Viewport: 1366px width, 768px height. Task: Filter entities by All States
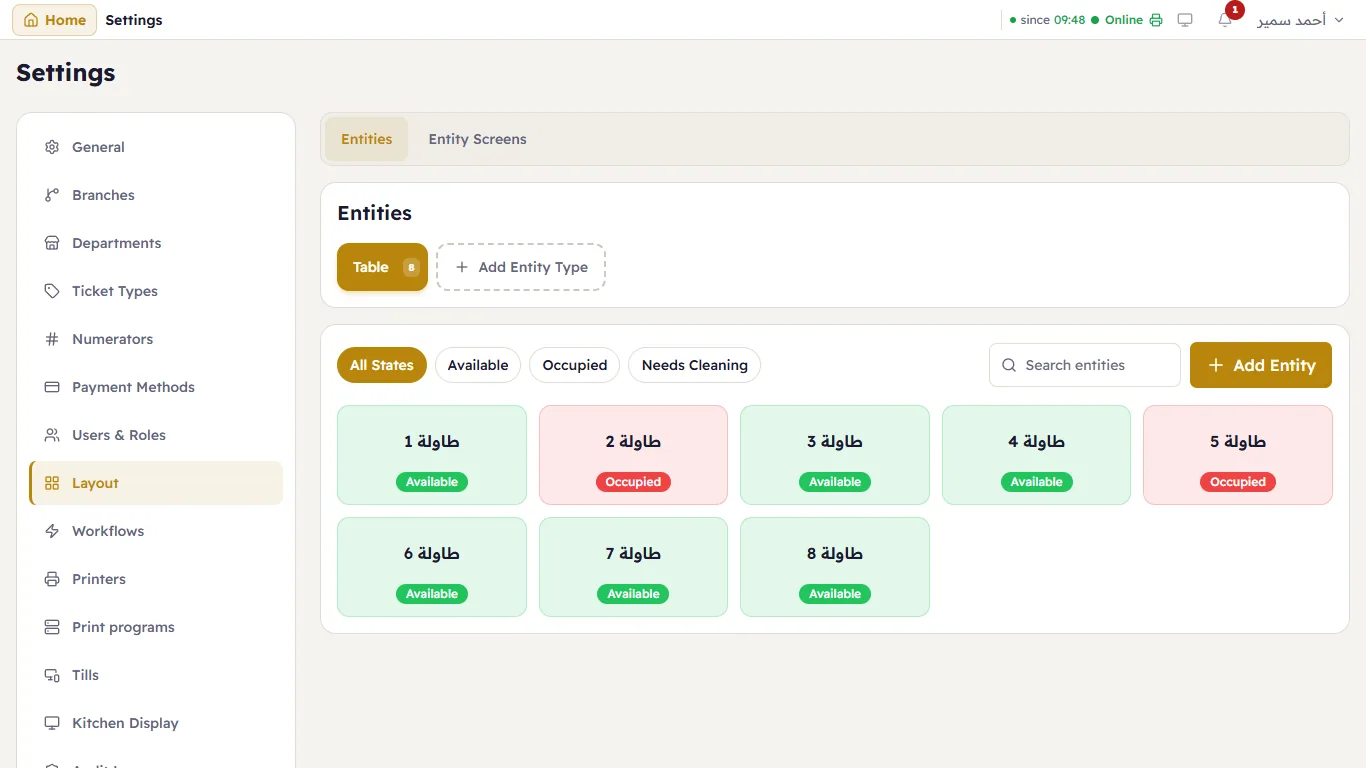click(382, 365)
